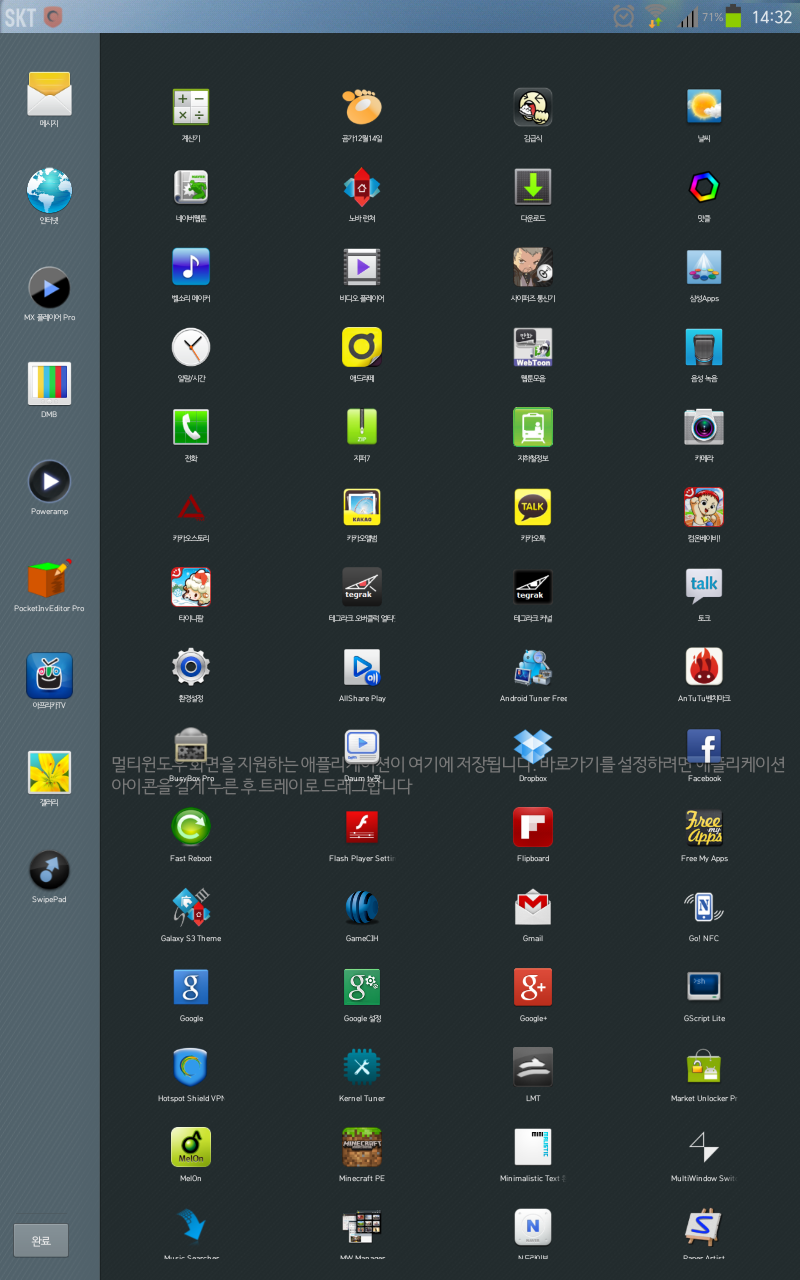Open AnTuTu benchmark app
Screen dimensions: 800x1280
[x=704, y=667]
